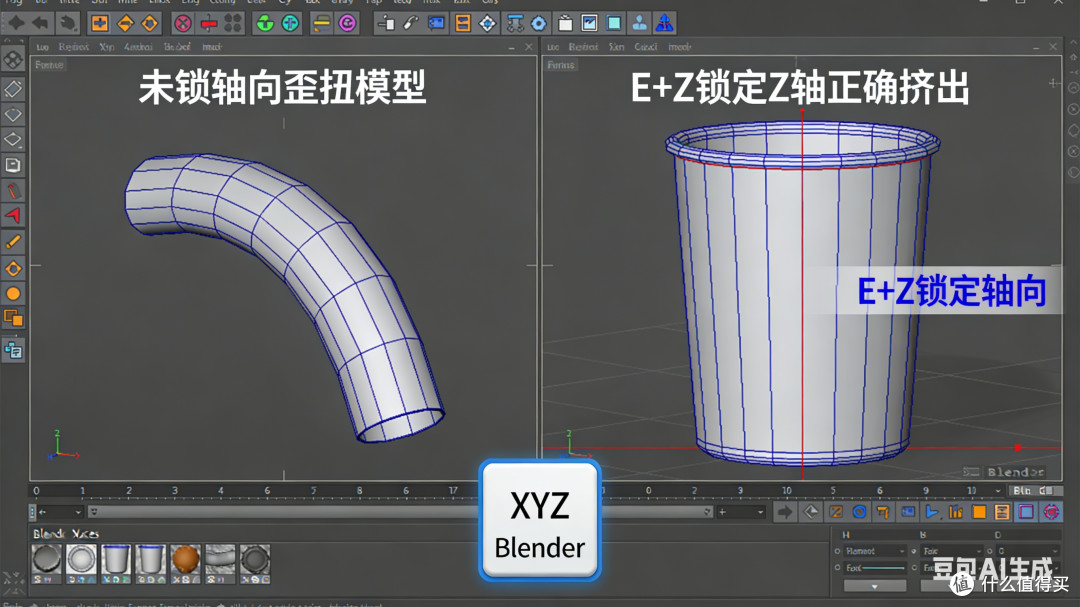Click the teal square icon in top toolbar
Image resolution: width=1080 pixels, height=607 pixels.
tap(614, 23)
